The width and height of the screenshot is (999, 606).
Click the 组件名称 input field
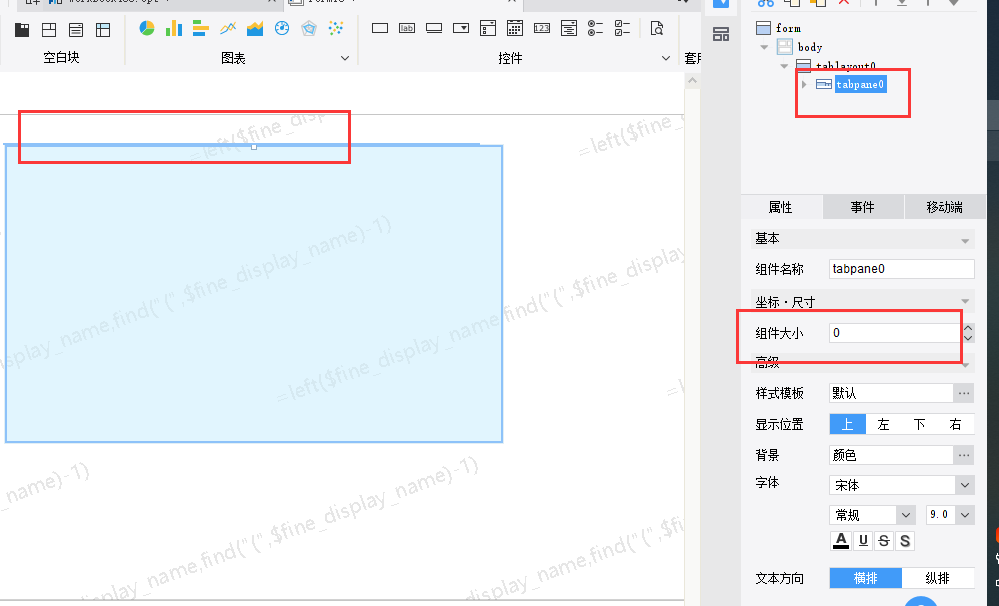coord(902,269)
